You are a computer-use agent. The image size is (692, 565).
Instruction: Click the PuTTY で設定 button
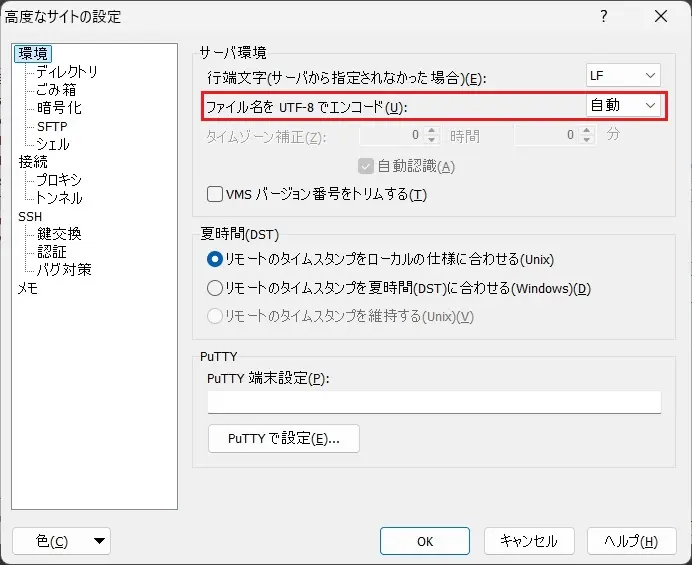click(x=283, y=438)
